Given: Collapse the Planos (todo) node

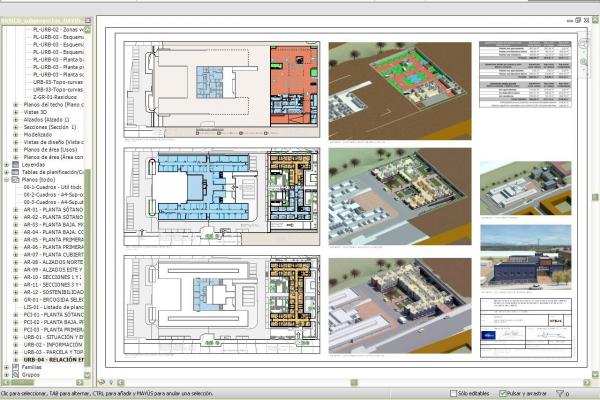Looking at the screenshot, I should click(x=5, y=181).
